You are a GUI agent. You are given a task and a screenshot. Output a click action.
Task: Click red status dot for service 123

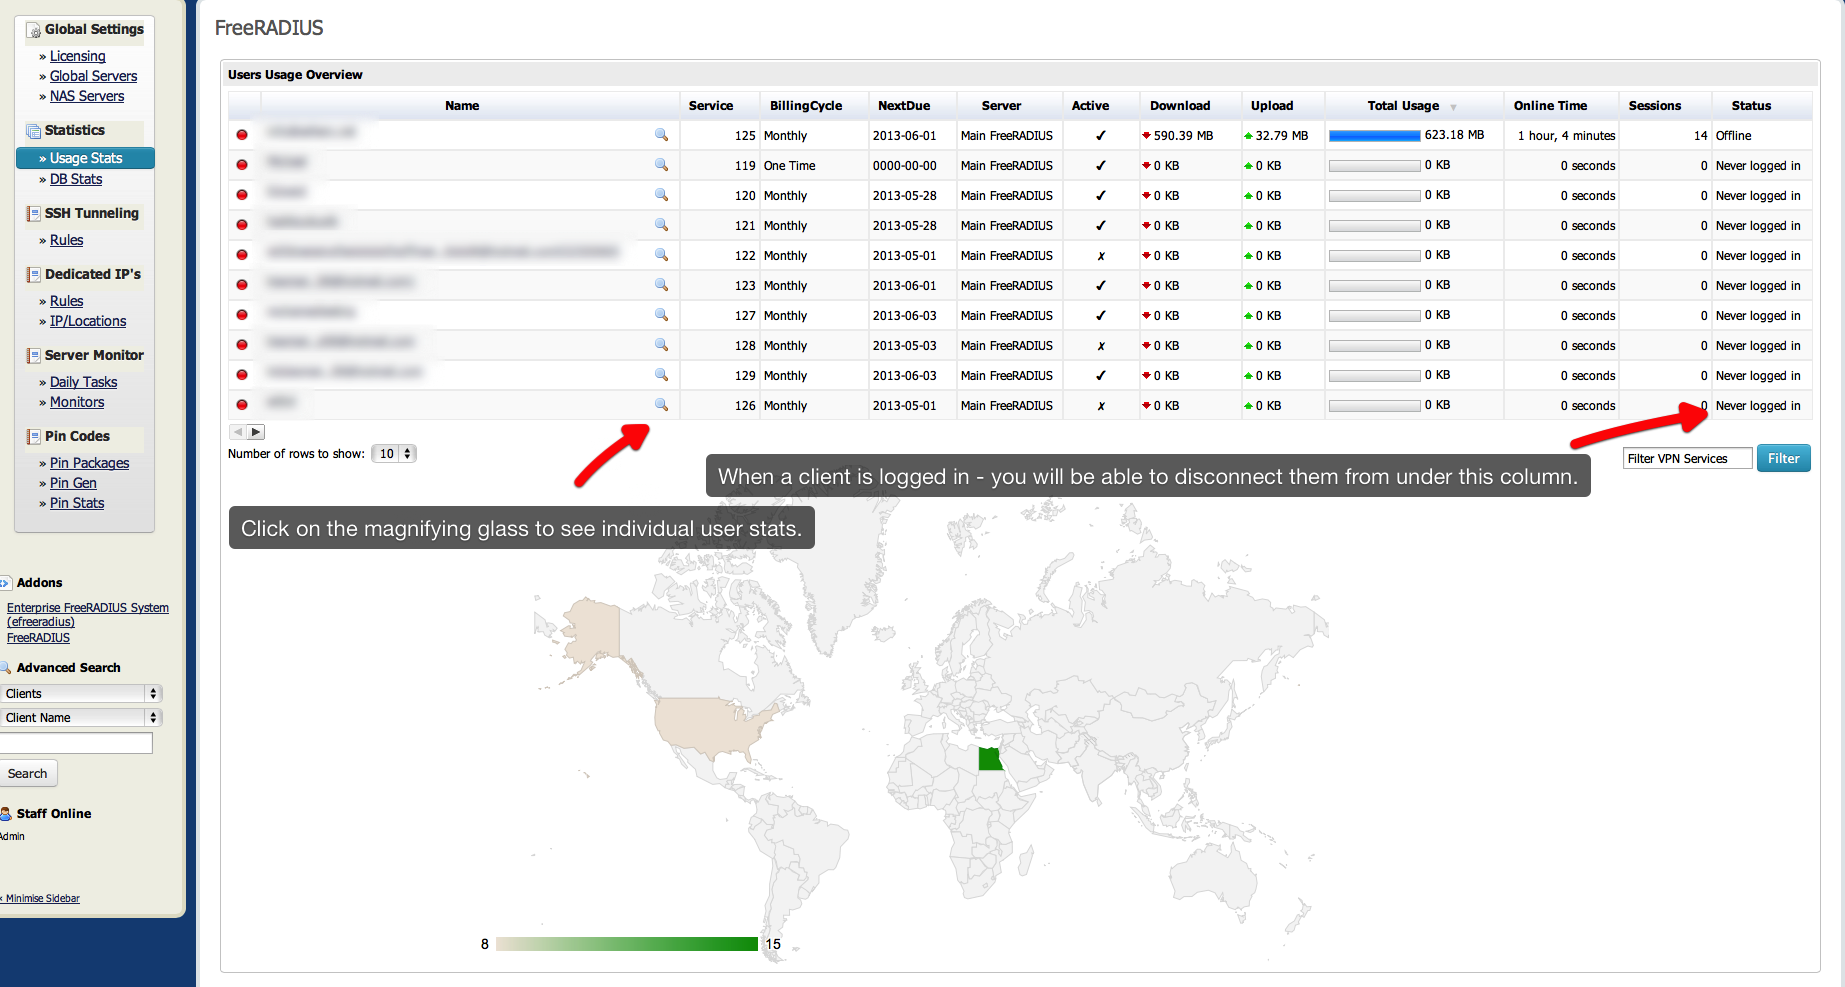click(x=242, y=285)
